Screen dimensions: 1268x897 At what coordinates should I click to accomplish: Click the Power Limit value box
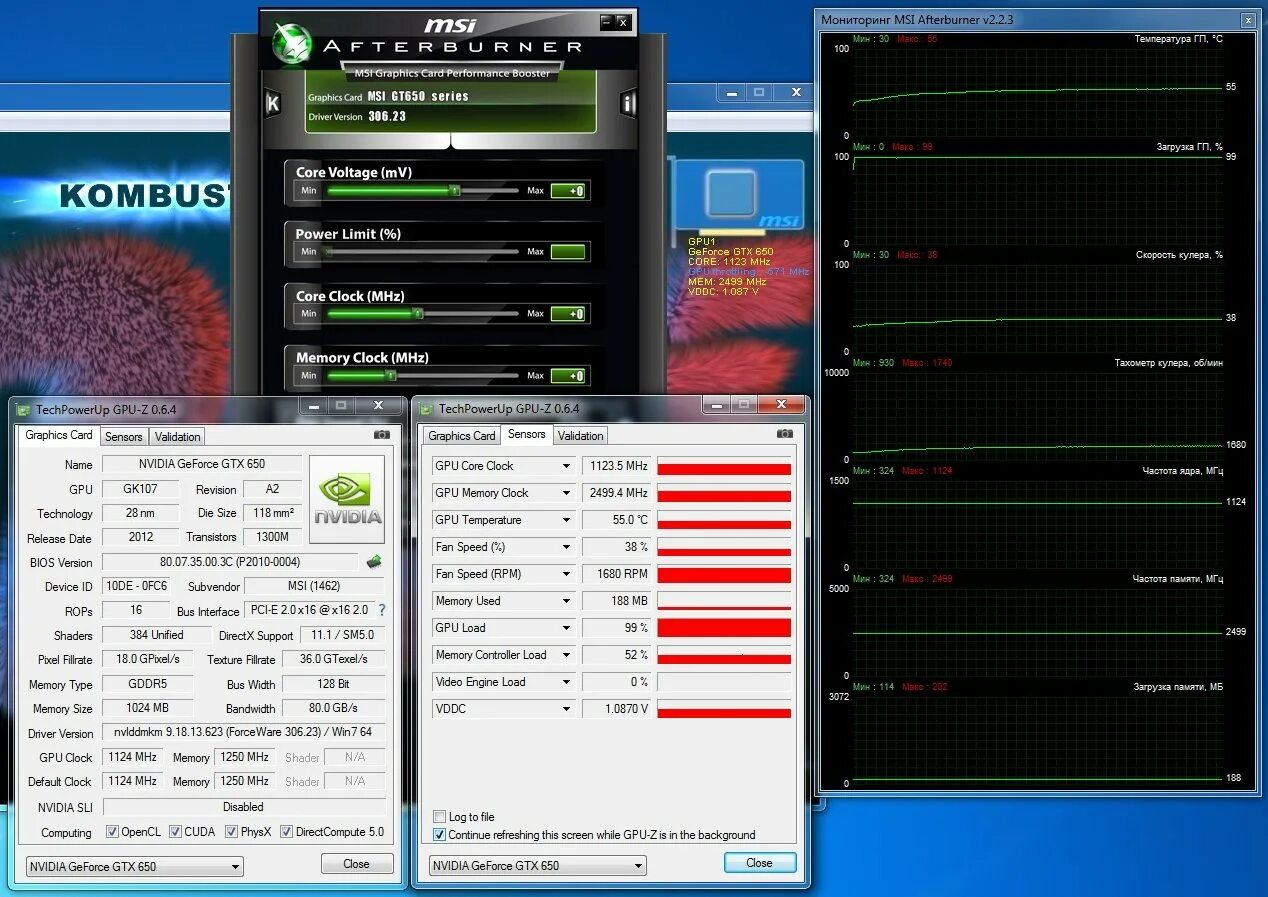pos(568,252)
